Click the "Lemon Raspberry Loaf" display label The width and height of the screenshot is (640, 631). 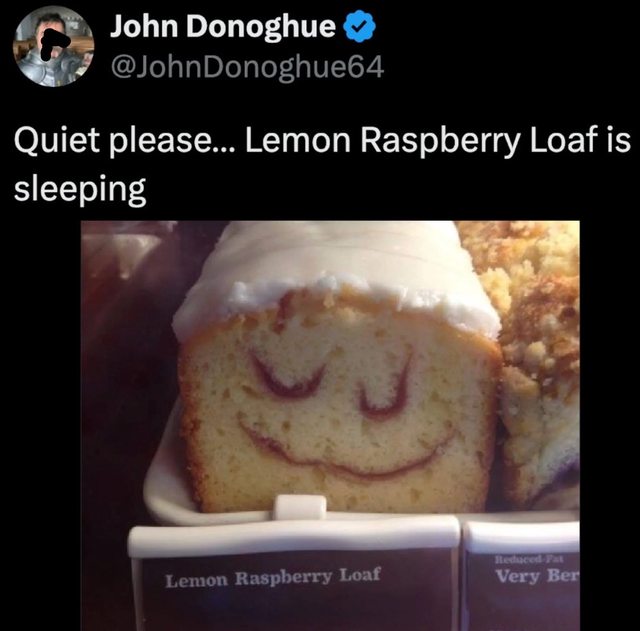273,577
